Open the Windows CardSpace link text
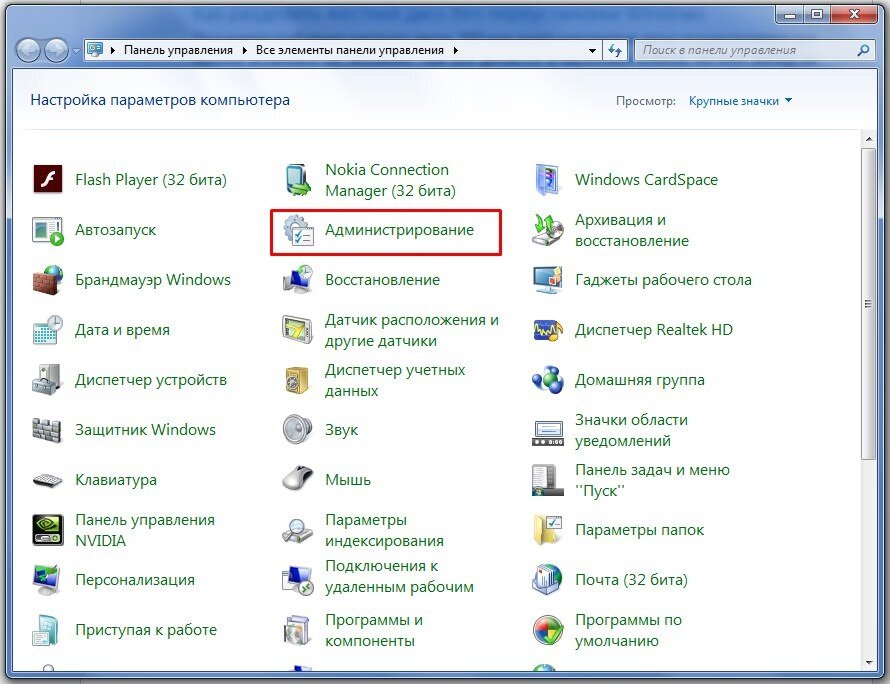The width and height of the screenshot is (890, 684). click(646, 180)
